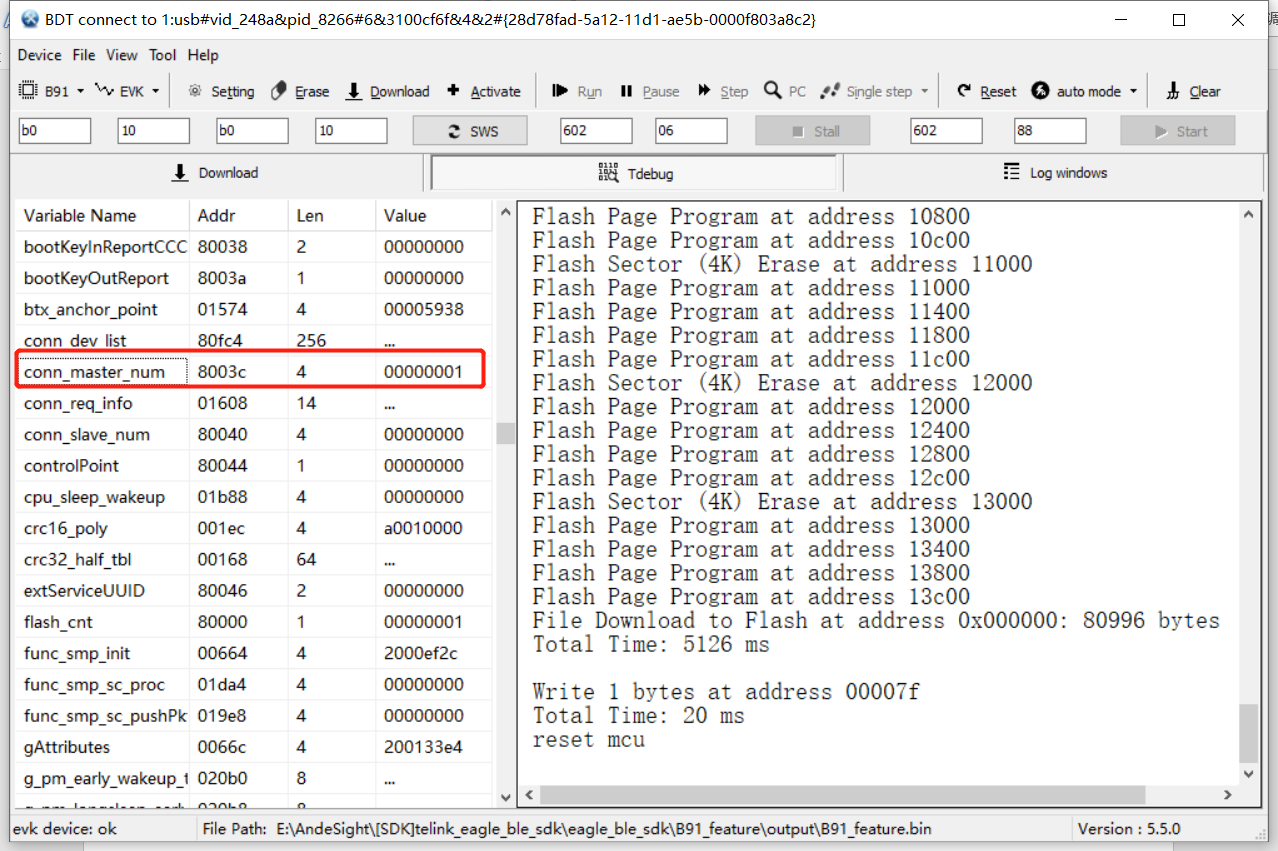Viewport: 1278px width, 851px height.
Task: Click variable list scrollbar up arrow
Action: pos(505,211)
